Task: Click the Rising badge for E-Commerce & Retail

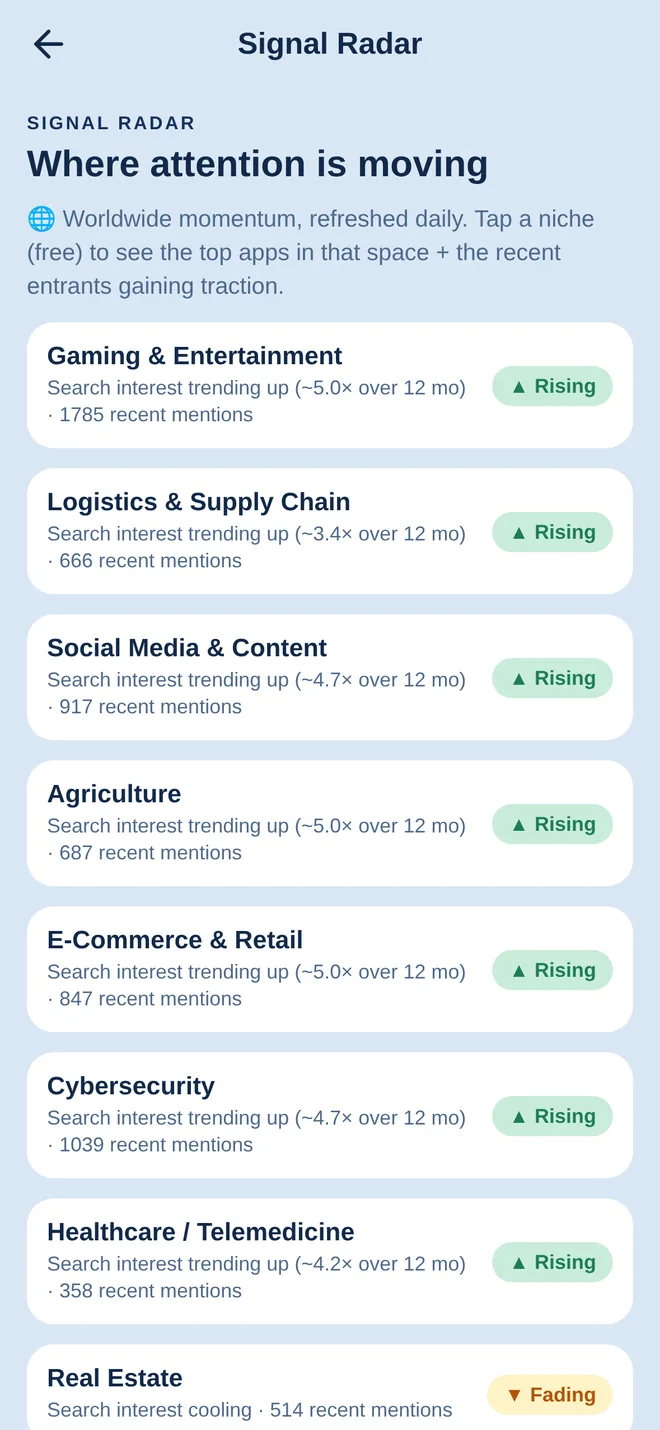Action: [552, 970]
